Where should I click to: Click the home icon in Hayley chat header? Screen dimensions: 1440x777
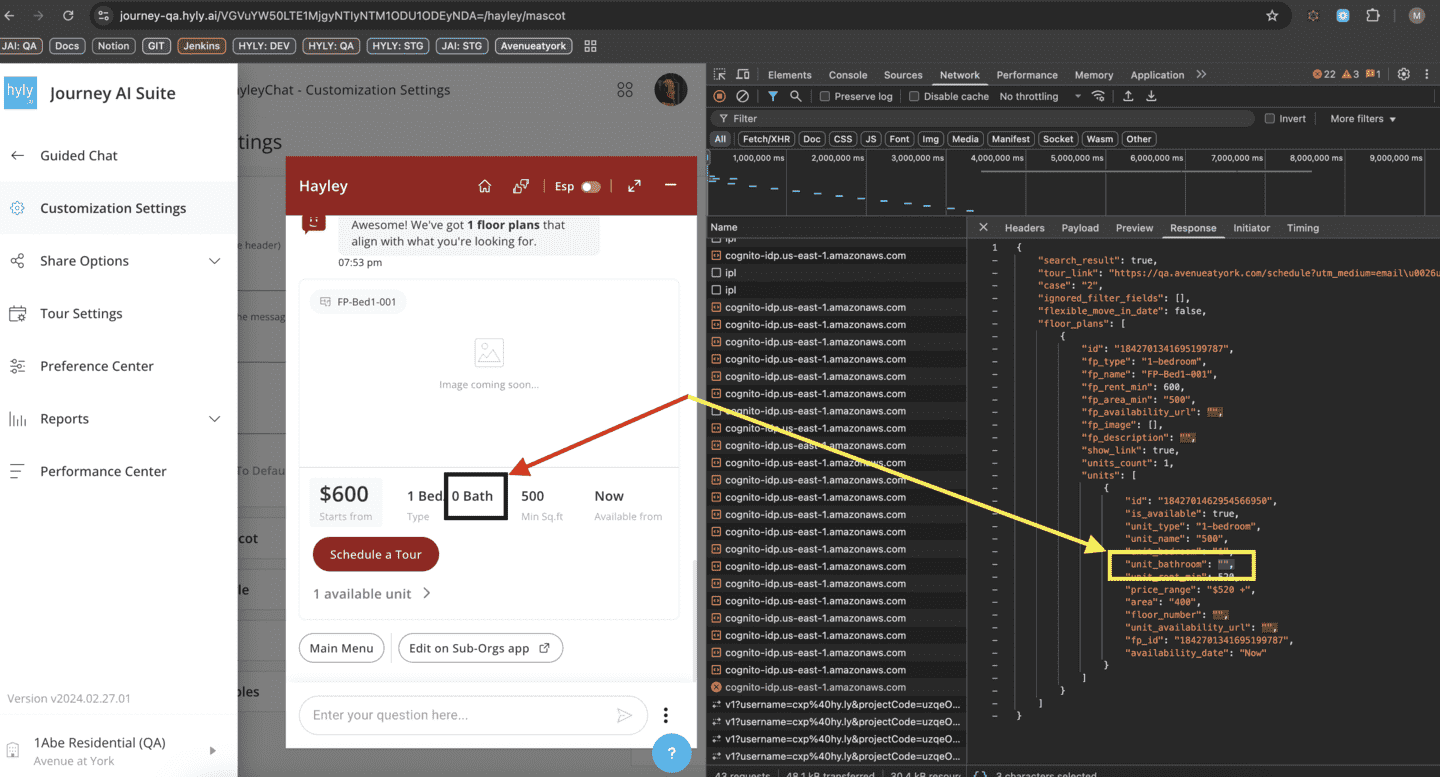[485, 186]
